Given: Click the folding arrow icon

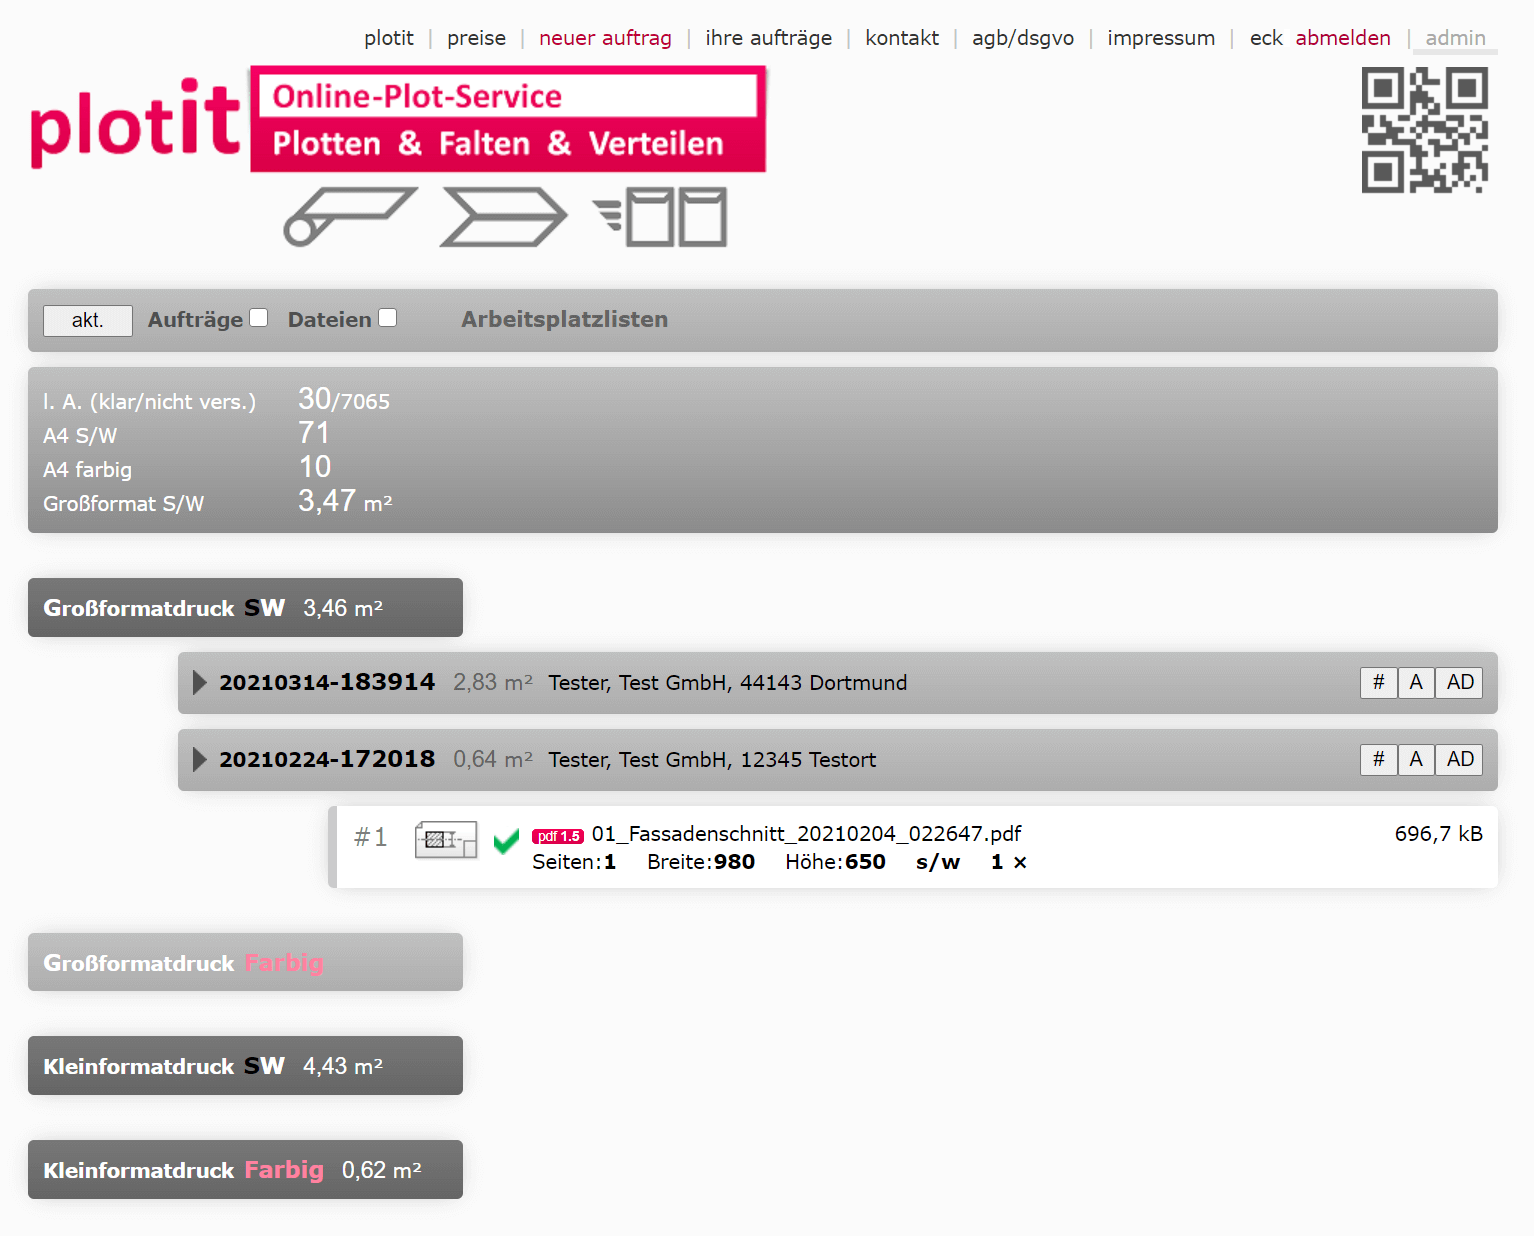Looking at the screenshot, I should click(503, 216).
